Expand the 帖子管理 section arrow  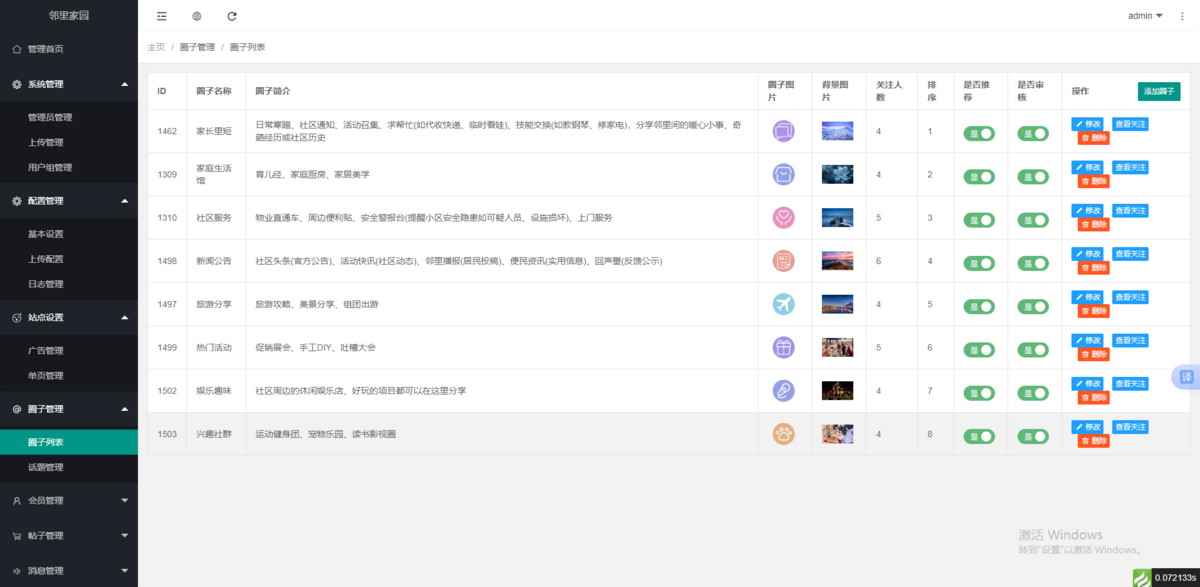pyautogui.click(x=124, y=536)
